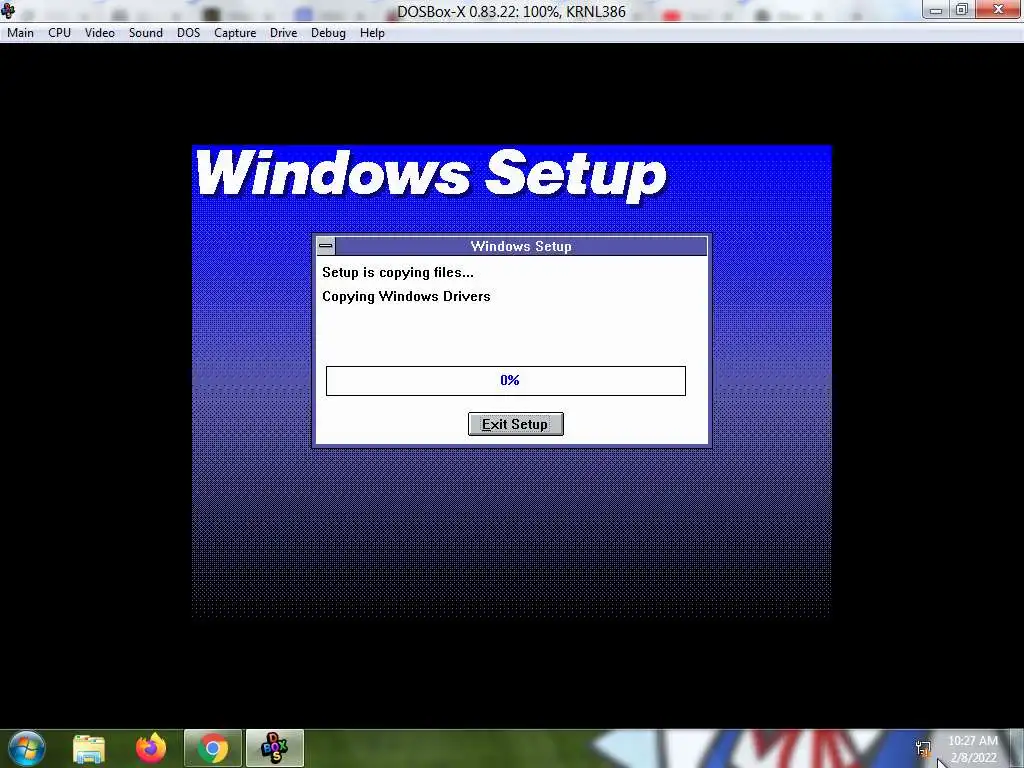1024x768 pixels.
Task: Click the 0% copy progress bar
Action: [505, 381]
